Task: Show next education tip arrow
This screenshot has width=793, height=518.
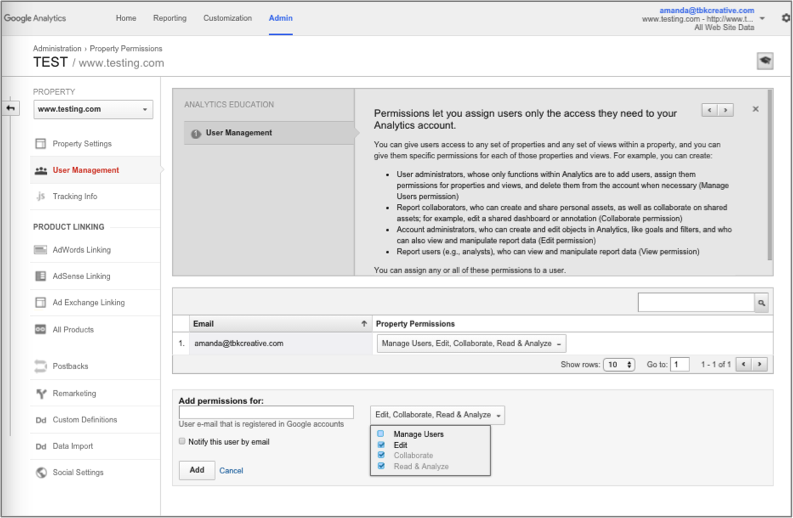Action: [x=726, y=110]
